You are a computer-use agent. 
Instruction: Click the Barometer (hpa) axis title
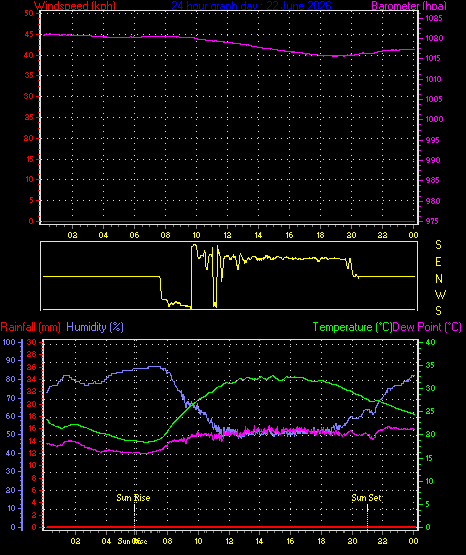click(409, 6)
